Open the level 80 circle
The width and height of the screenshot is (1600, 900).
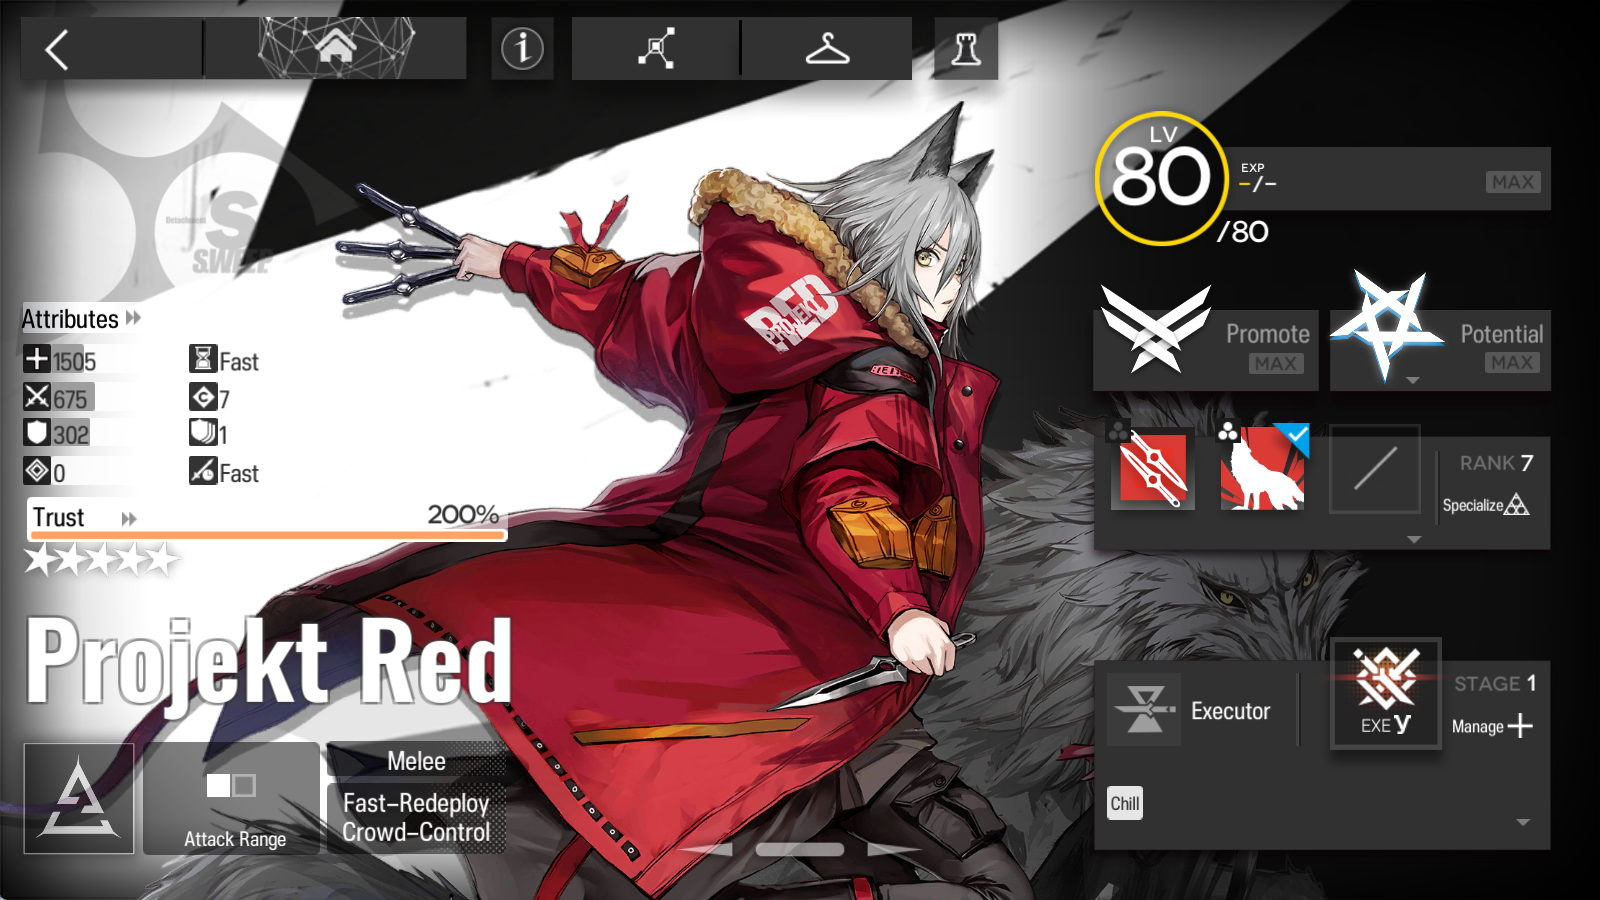coord(1161,178)
